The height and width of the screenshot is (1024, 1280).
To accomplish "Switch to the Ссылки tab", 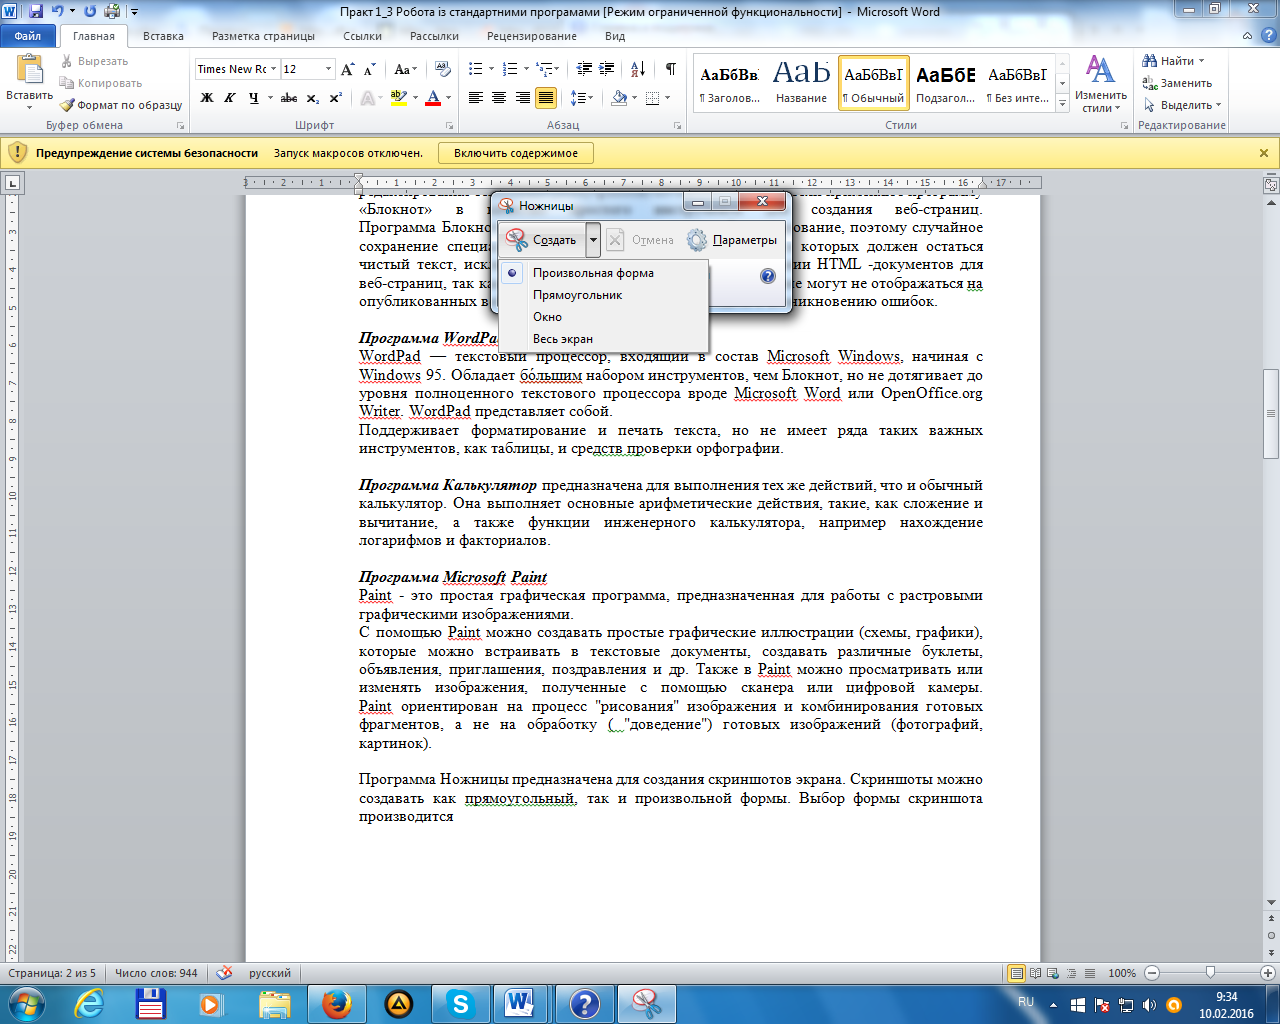I will click(362, 36).
